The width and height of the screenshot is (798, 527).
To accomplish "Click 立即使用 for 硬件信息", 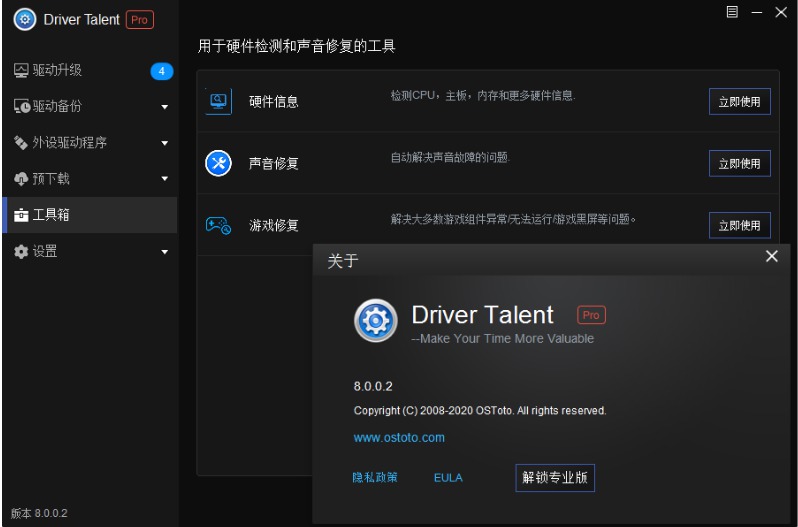I will [x=739, y=102].
